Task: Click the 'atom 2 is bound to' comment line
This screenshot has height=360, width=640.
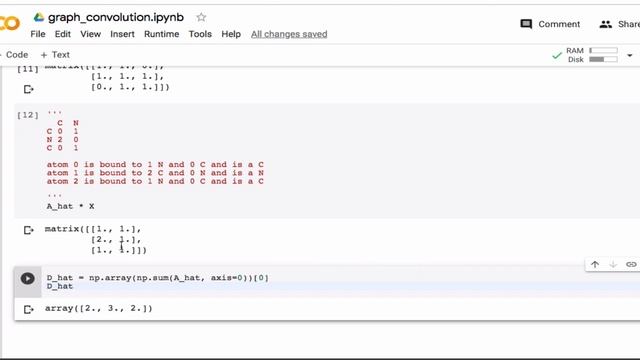Action: 155,181
